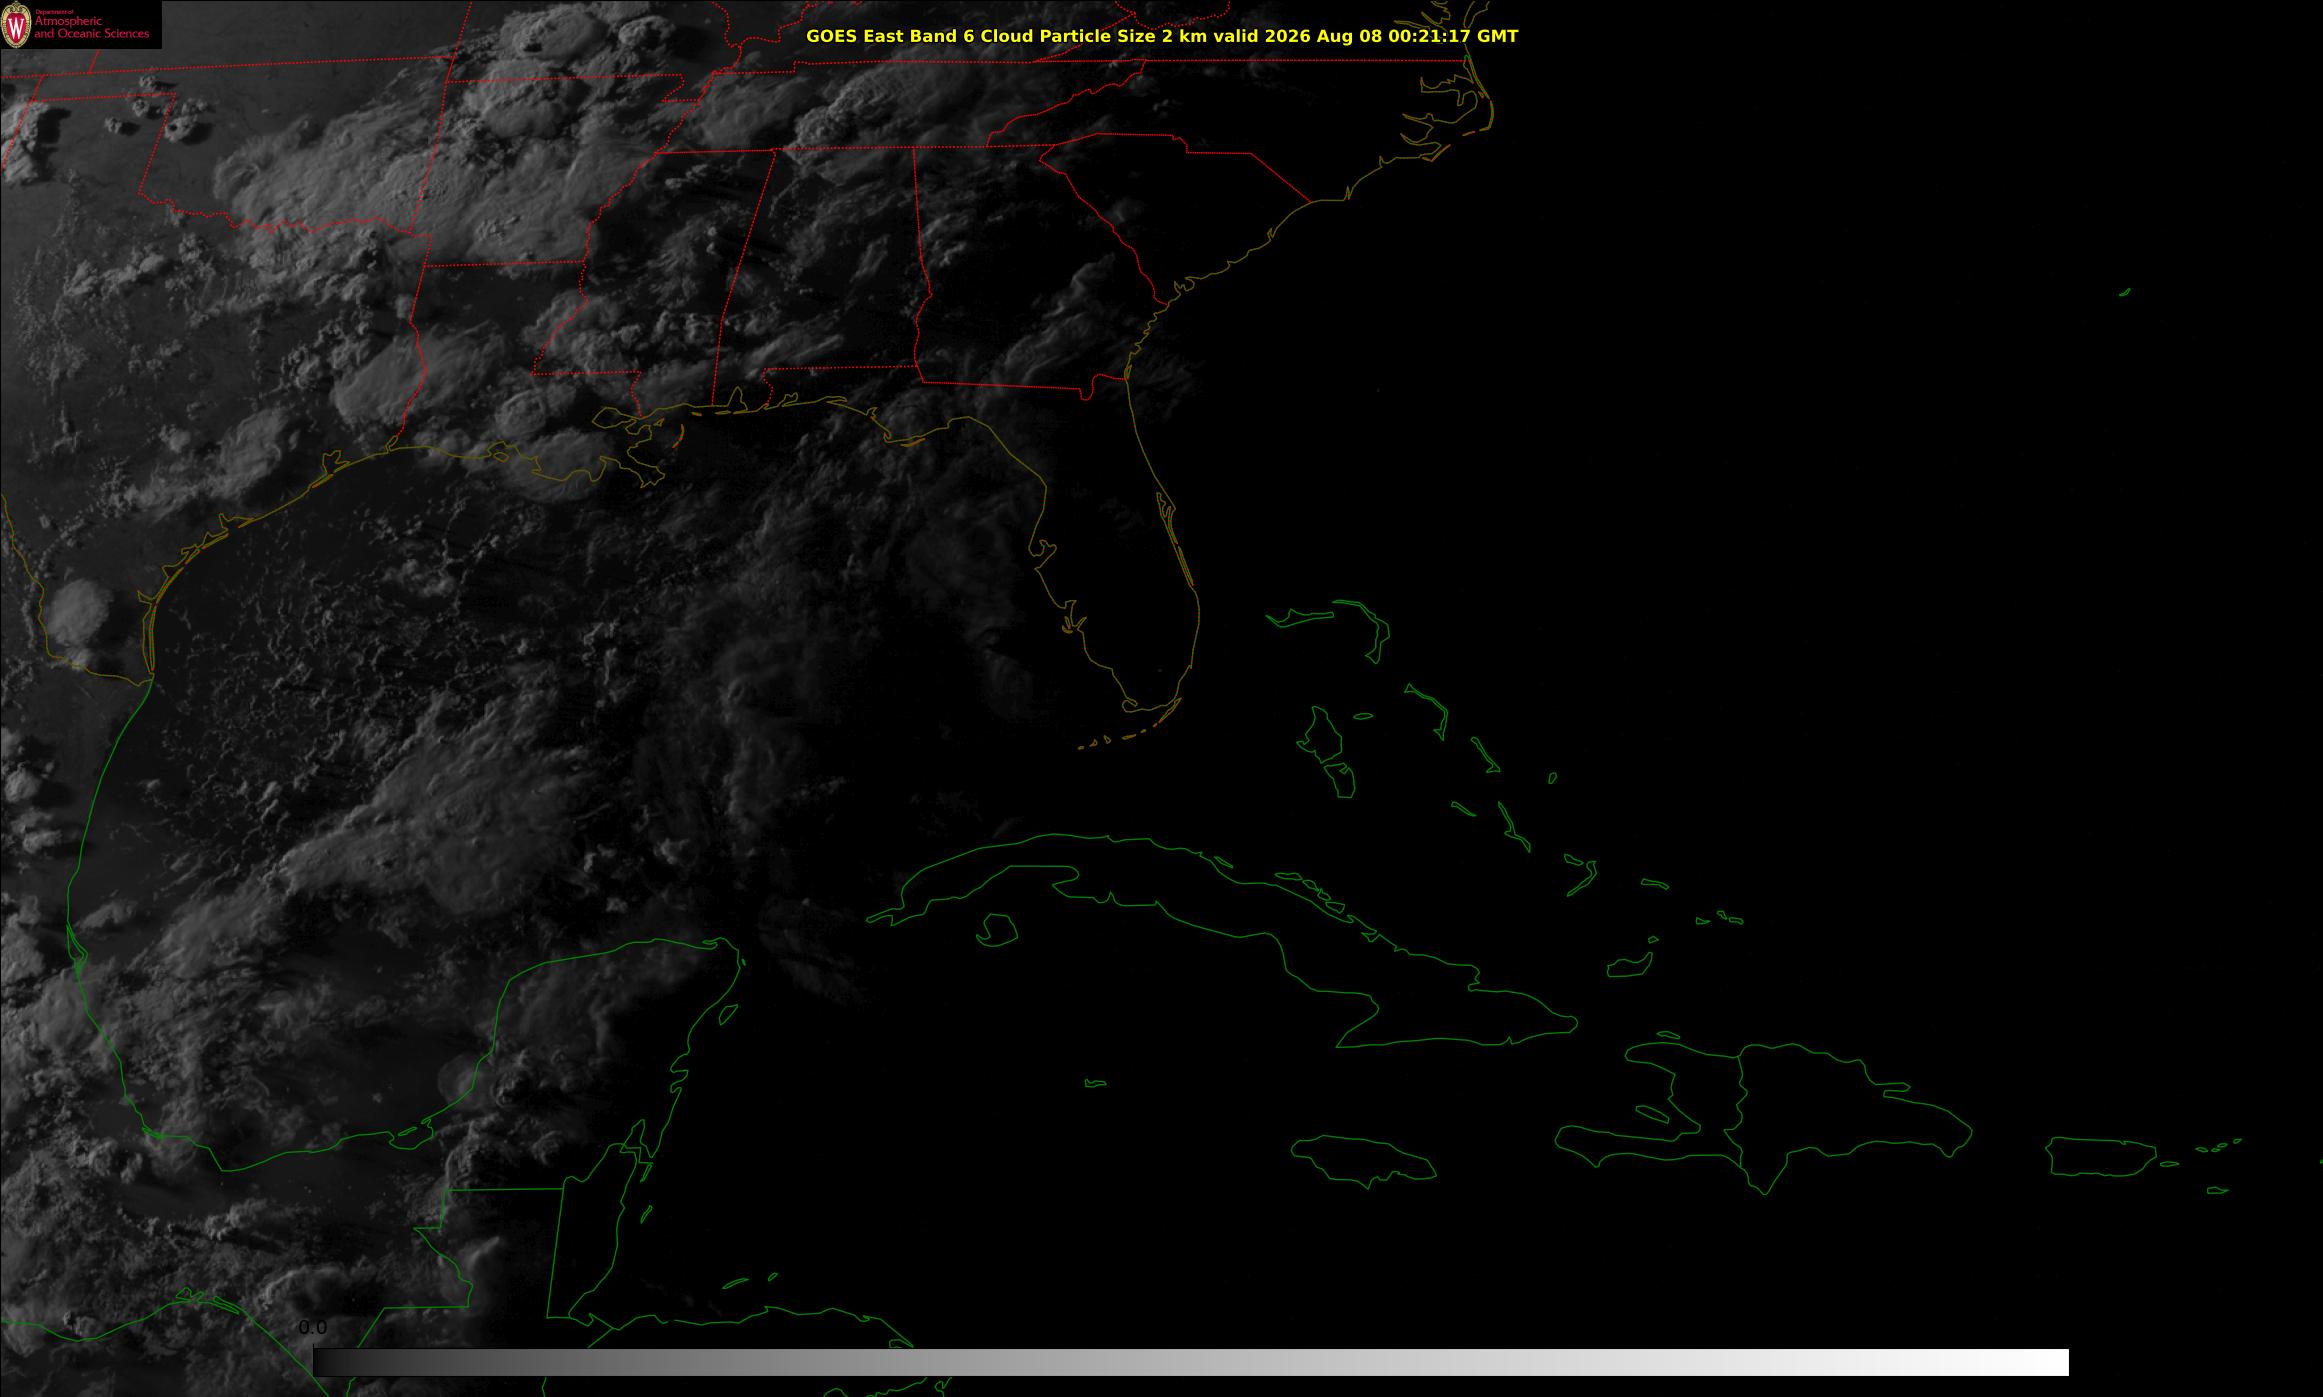Click inside the Georgia state outline

click(x=1020, y=280)
